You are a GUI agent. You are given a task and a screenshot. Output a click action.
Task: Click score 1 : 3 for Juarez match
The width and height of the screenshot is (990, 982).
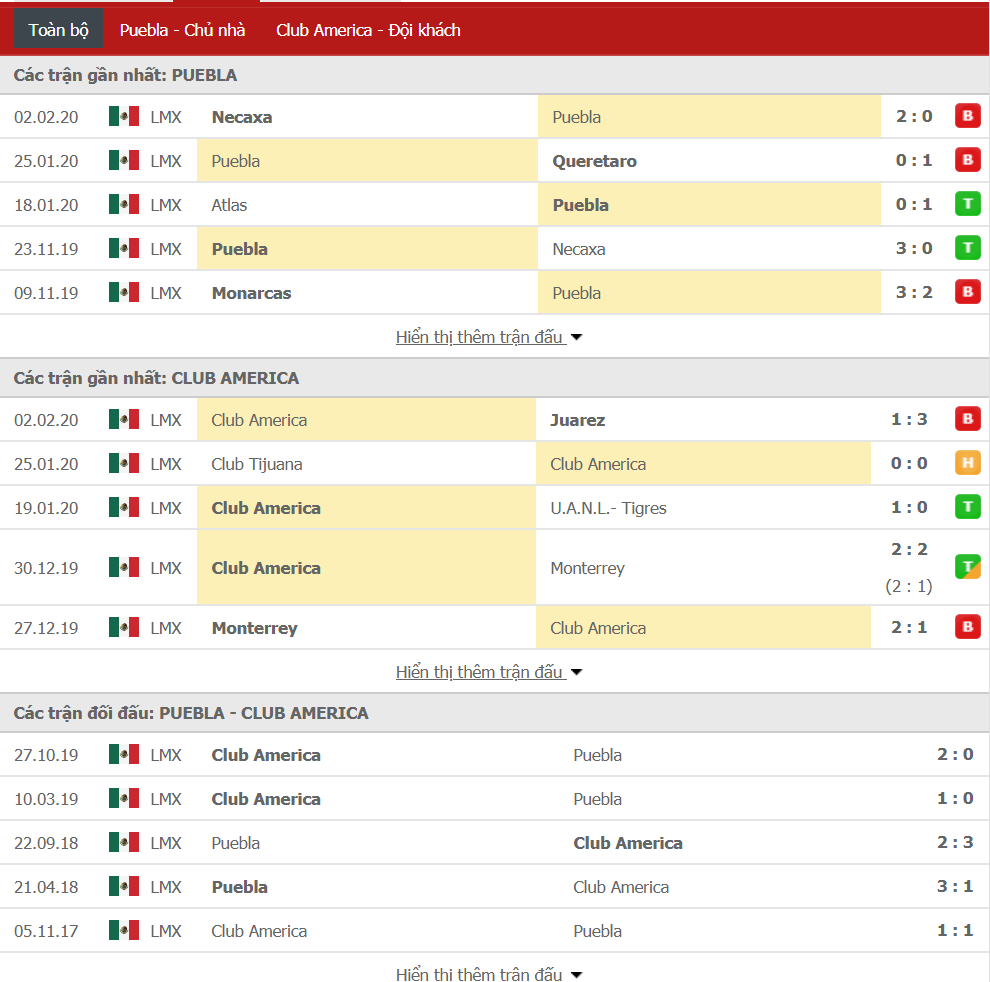[909, 419]
